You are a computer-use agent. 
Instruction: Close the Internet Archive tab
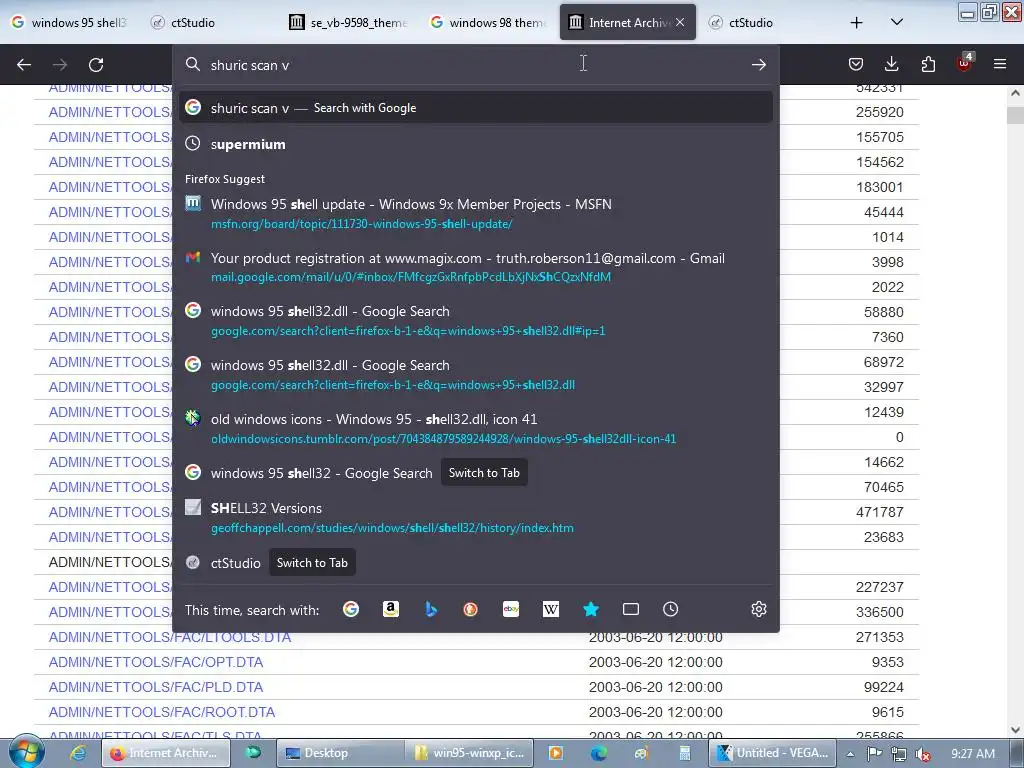click(x=680, y=22)
